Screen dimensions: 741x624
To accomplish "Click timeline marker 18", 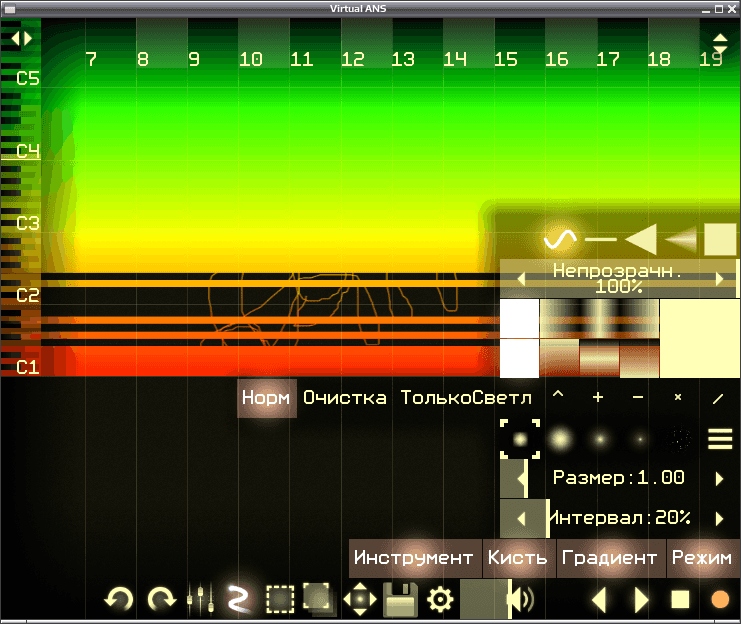I will click(x=659, y=60).
